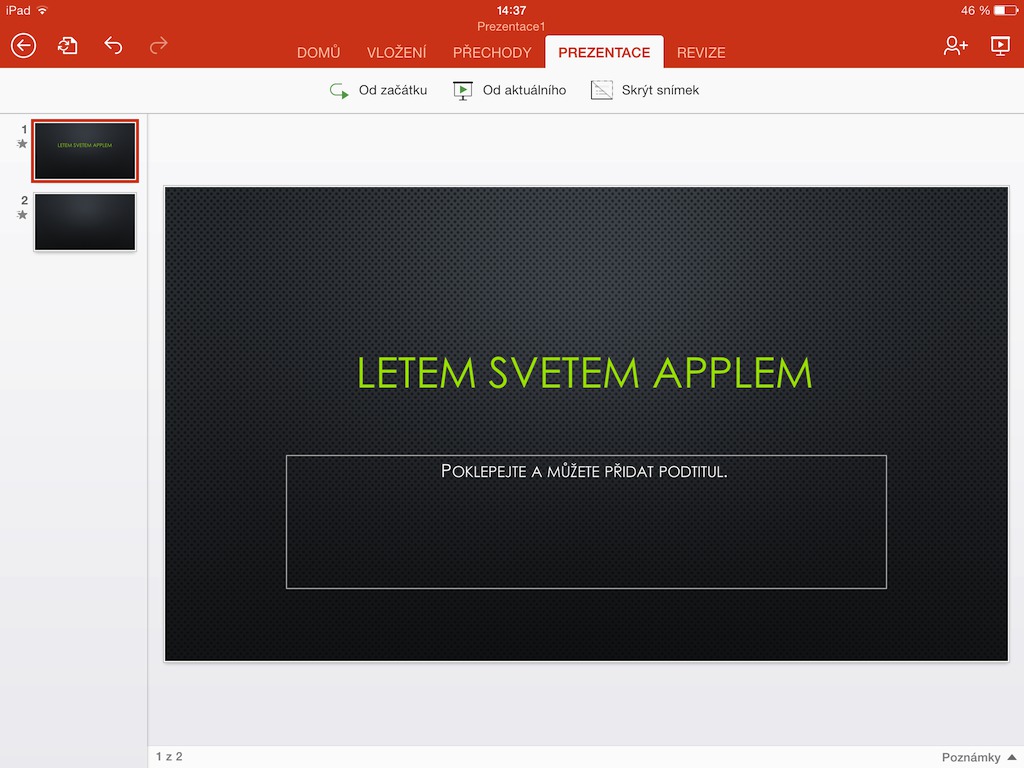This screenshot has height=768, width=1024.
Task: Select slide 2 thumbnail
Action: [x=85, y=221]
